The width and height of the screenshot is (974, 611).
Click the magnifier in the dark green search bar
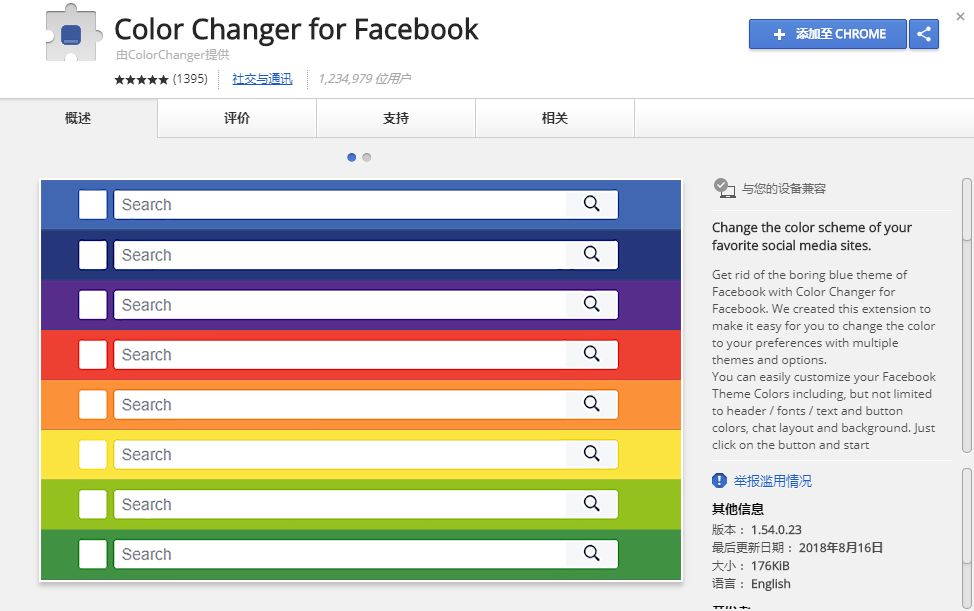tap(591, 553)
